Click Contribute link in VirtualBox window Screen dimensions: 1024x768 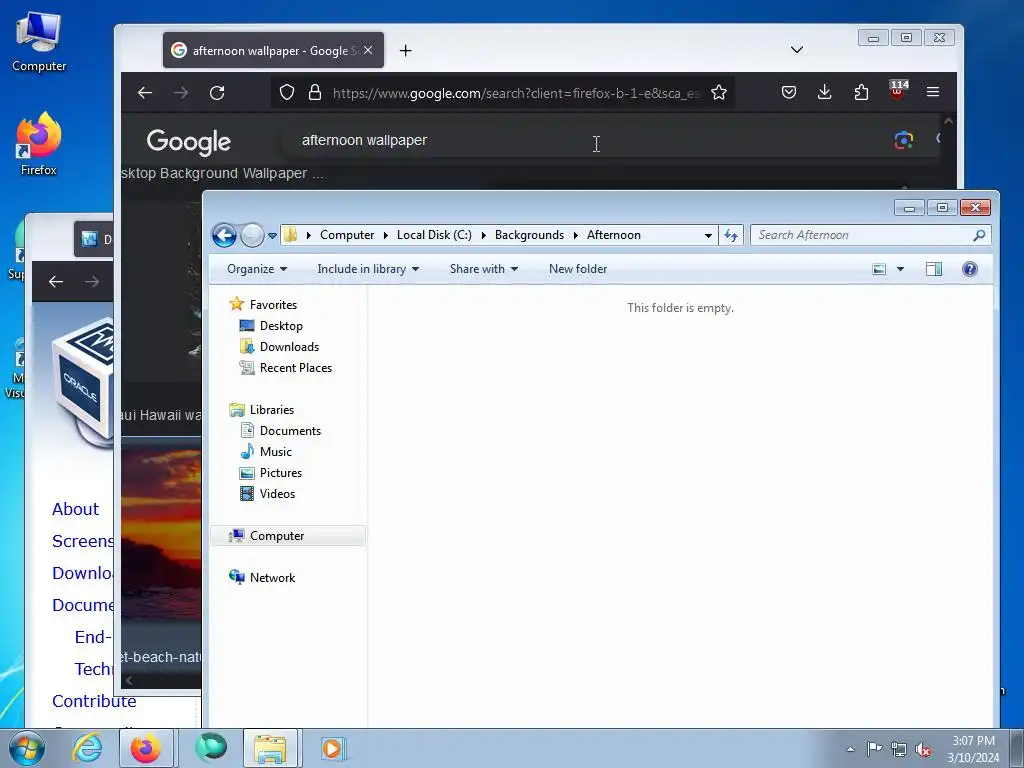coord(94,701)
